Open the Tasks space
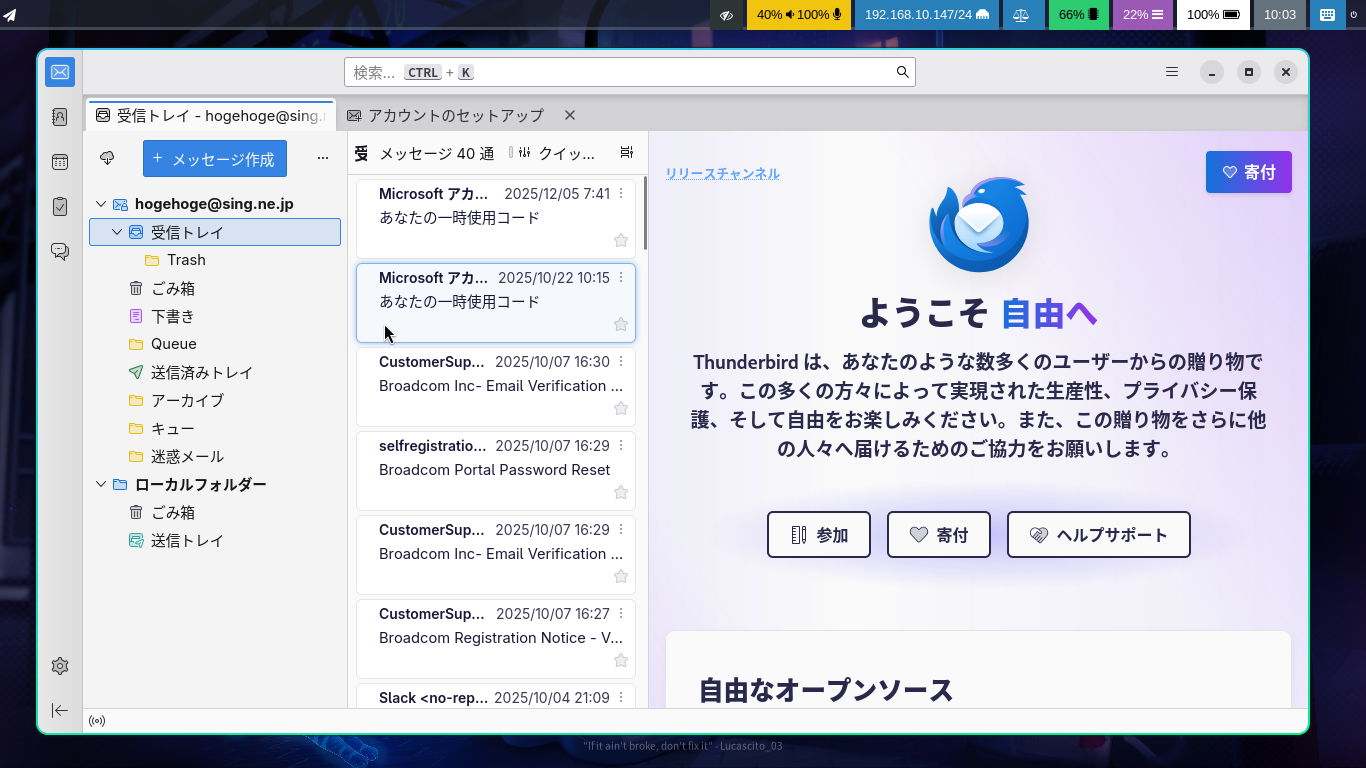The width and height of the screenshot is (1366, 768). (60, 207)
